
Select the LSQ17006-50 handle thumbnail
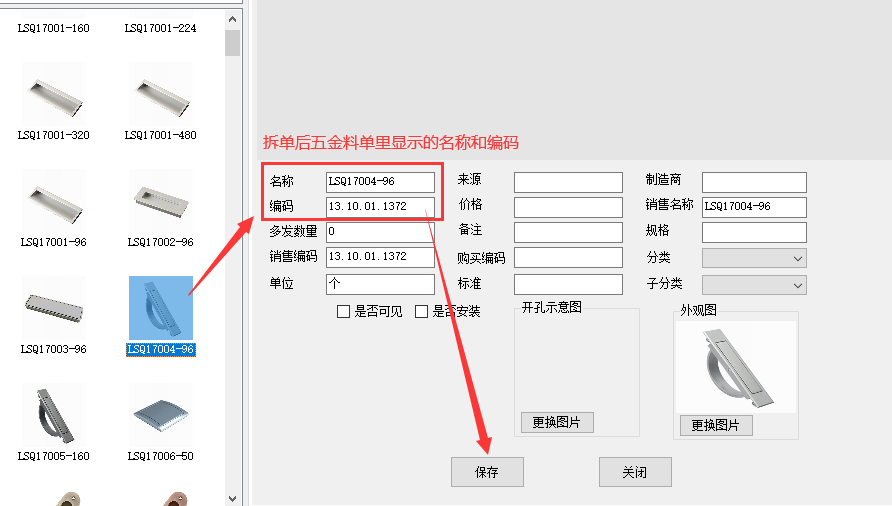(x=161, y=414)
